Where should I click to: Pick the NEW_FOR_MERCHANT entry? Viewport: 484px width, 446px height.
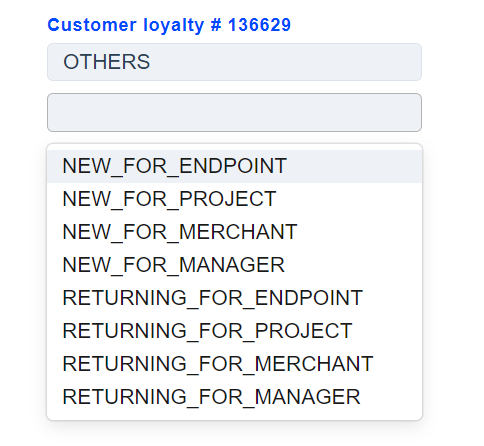tap(234, 232)
